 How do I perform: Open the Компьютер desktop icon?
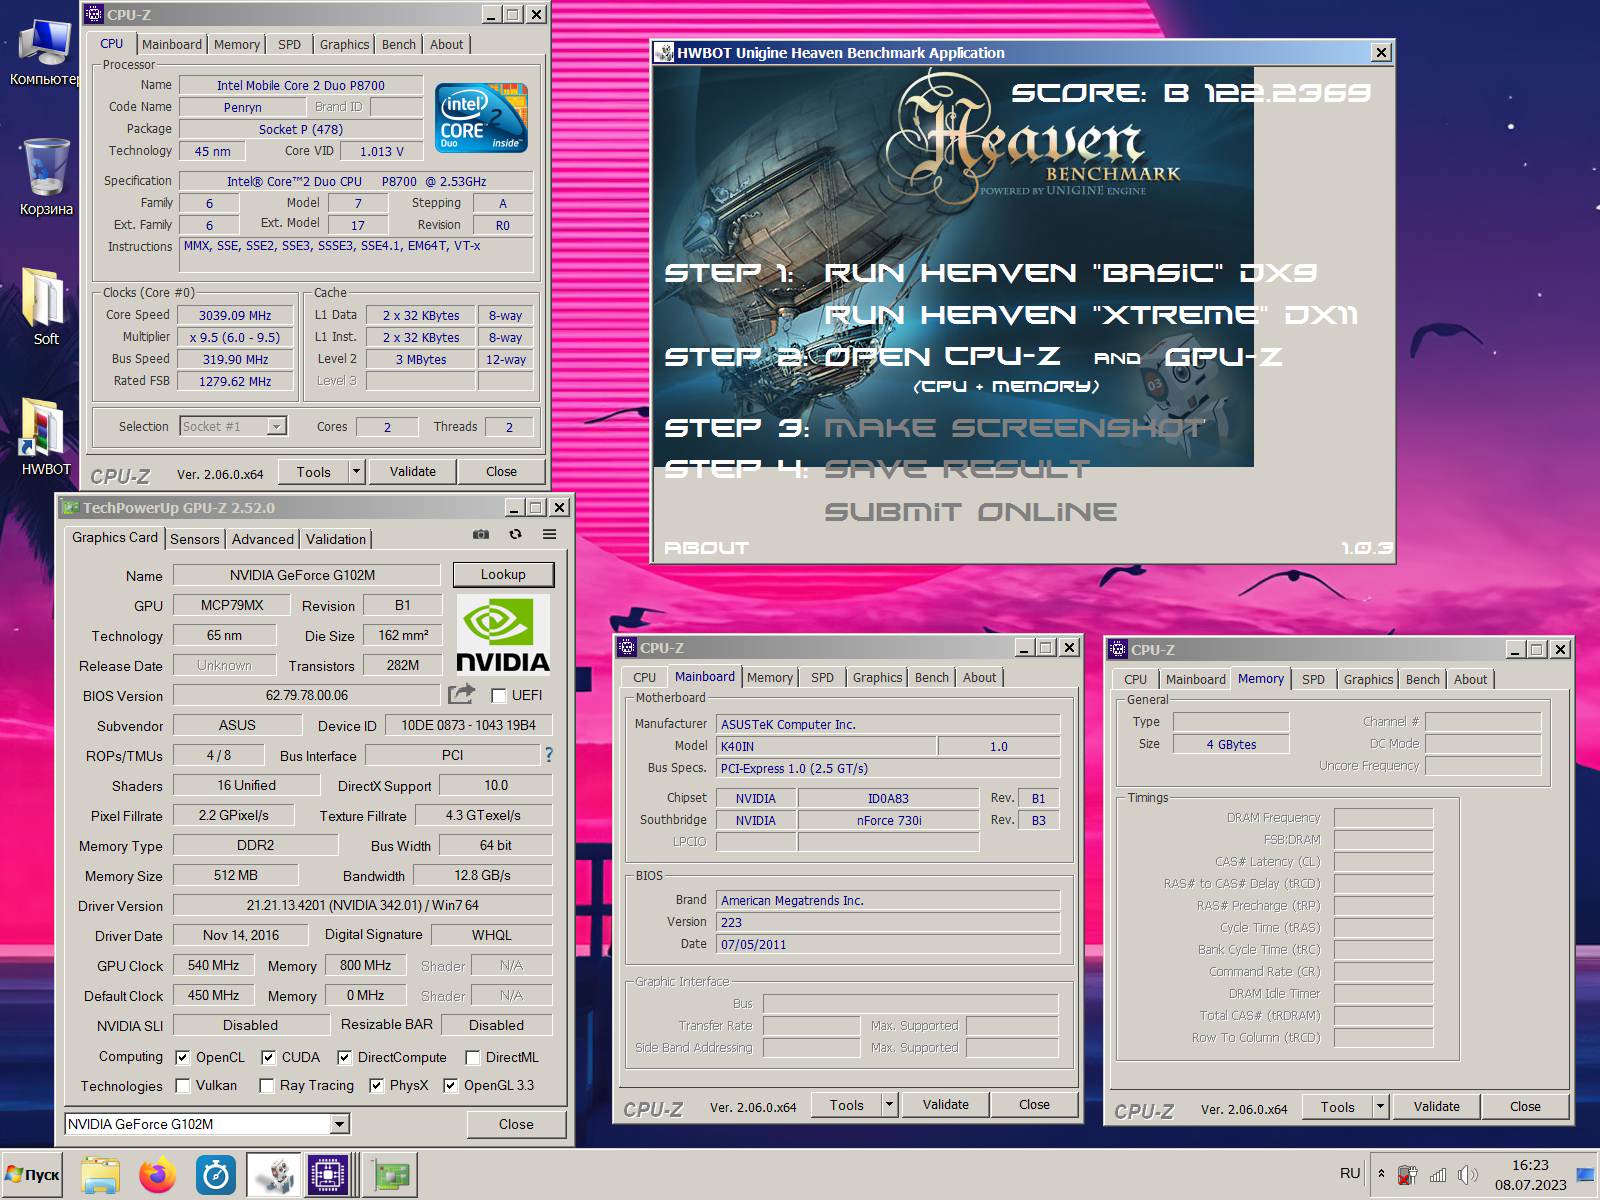click(x=44, y=52)
